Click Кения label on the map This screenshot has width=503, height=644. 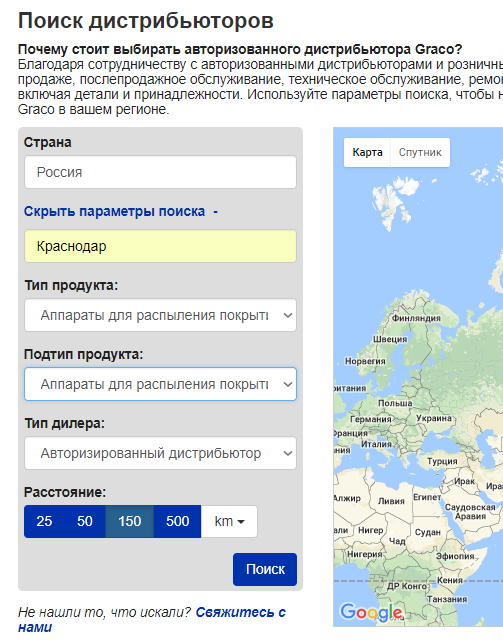point(450,580)
